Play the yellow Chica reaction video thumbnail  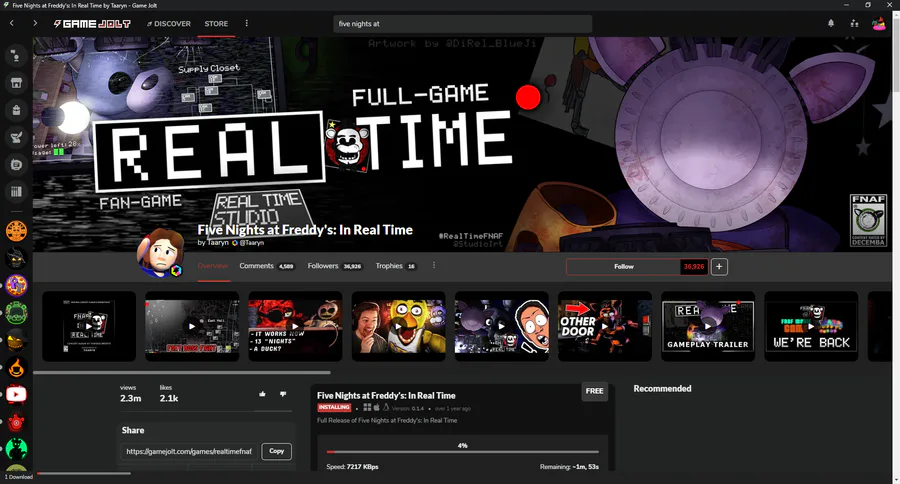(398, 326)
